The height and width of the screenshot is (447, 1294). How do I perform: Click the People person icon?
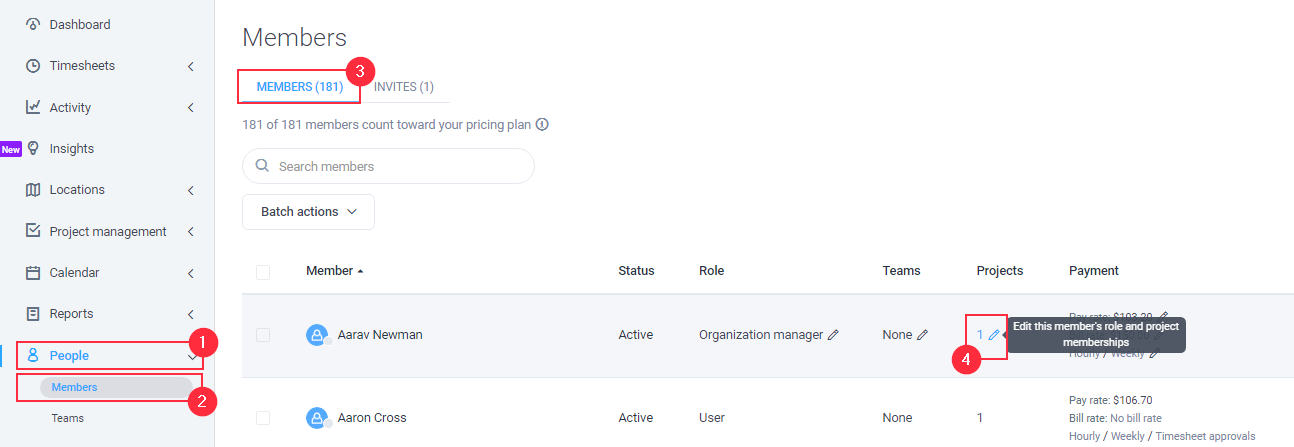point(33,355)
